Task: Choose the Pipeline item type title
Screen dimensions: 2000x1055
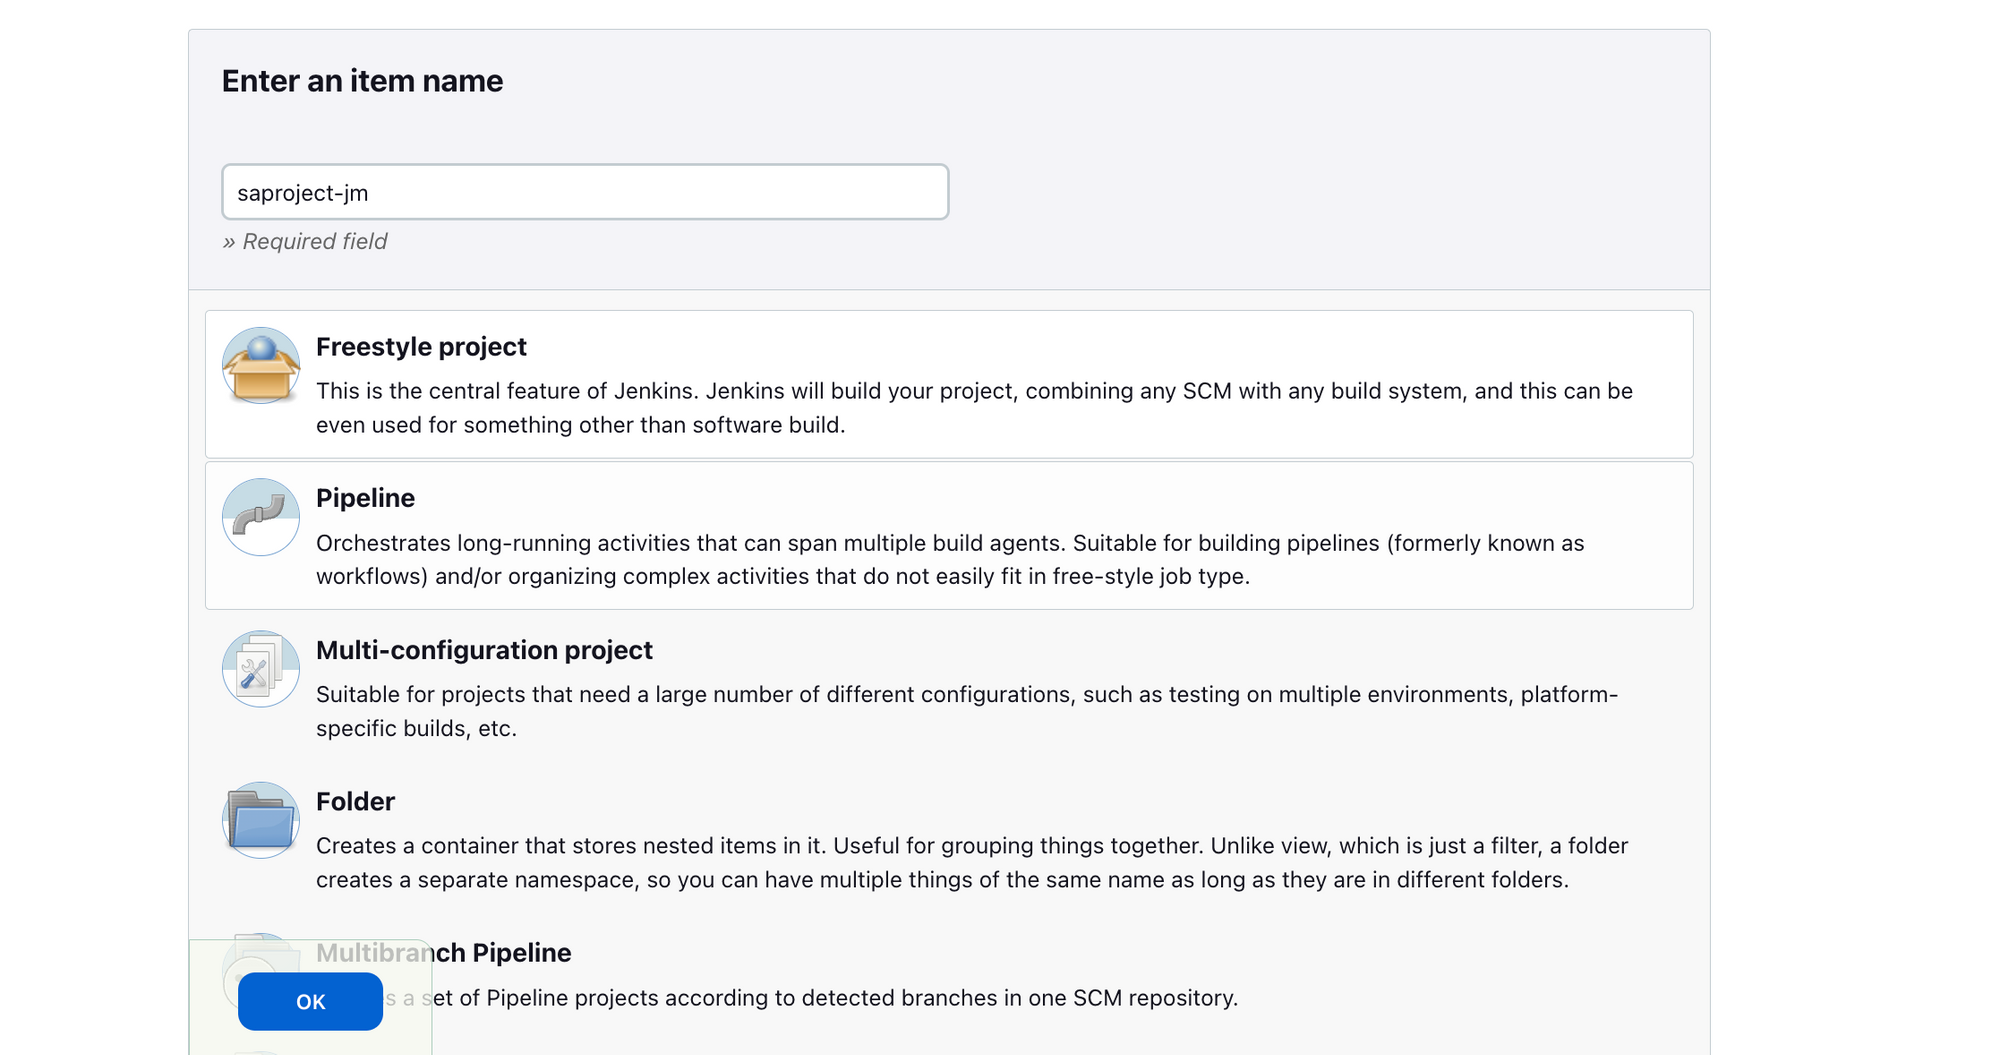Action: (365, 498)
